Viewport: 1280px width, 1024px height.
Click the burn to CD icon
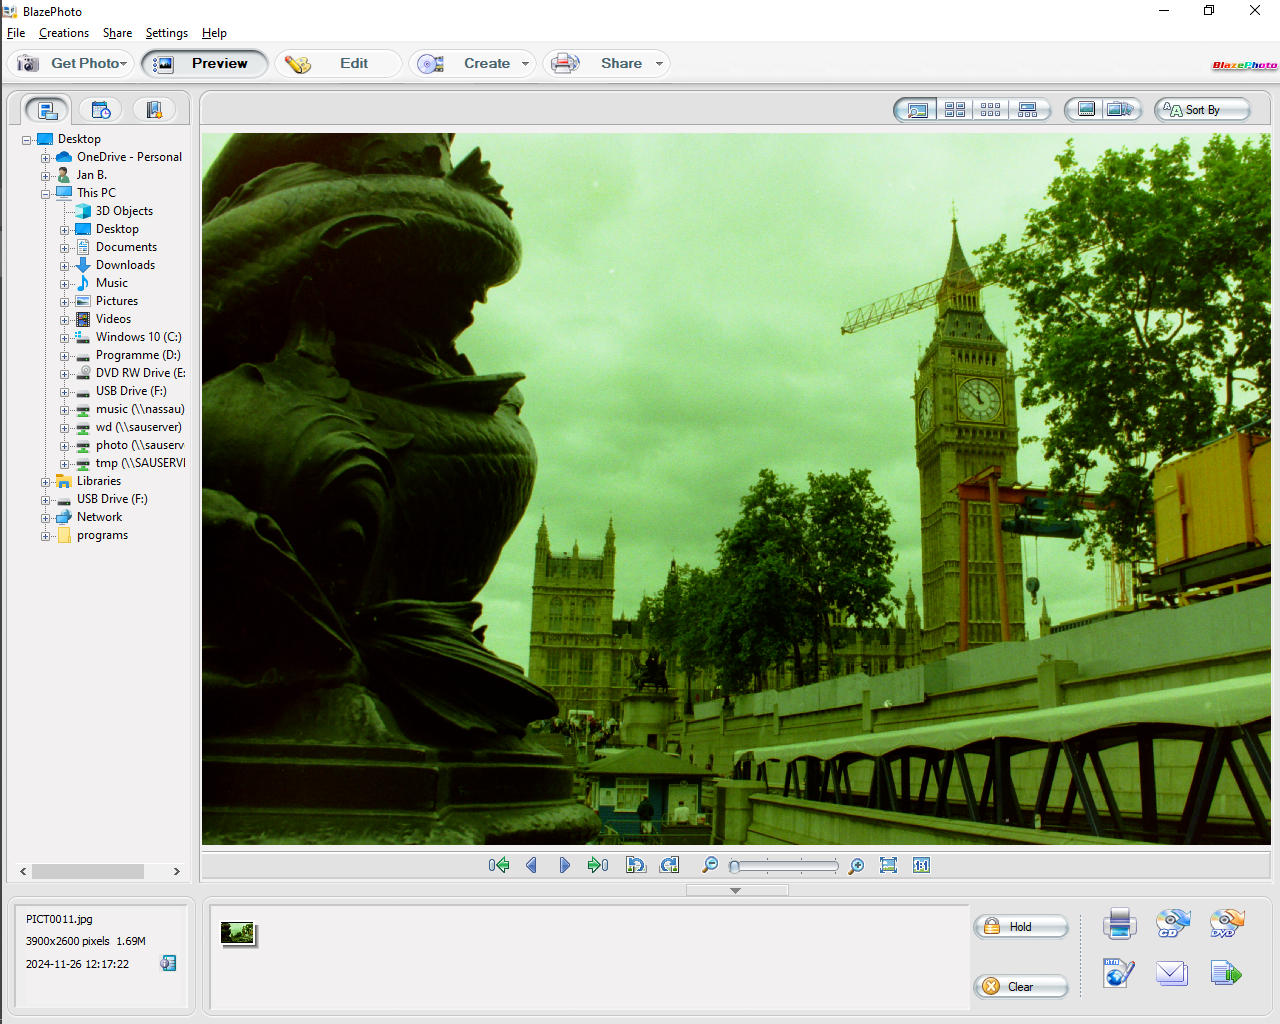coord(1172,923)
